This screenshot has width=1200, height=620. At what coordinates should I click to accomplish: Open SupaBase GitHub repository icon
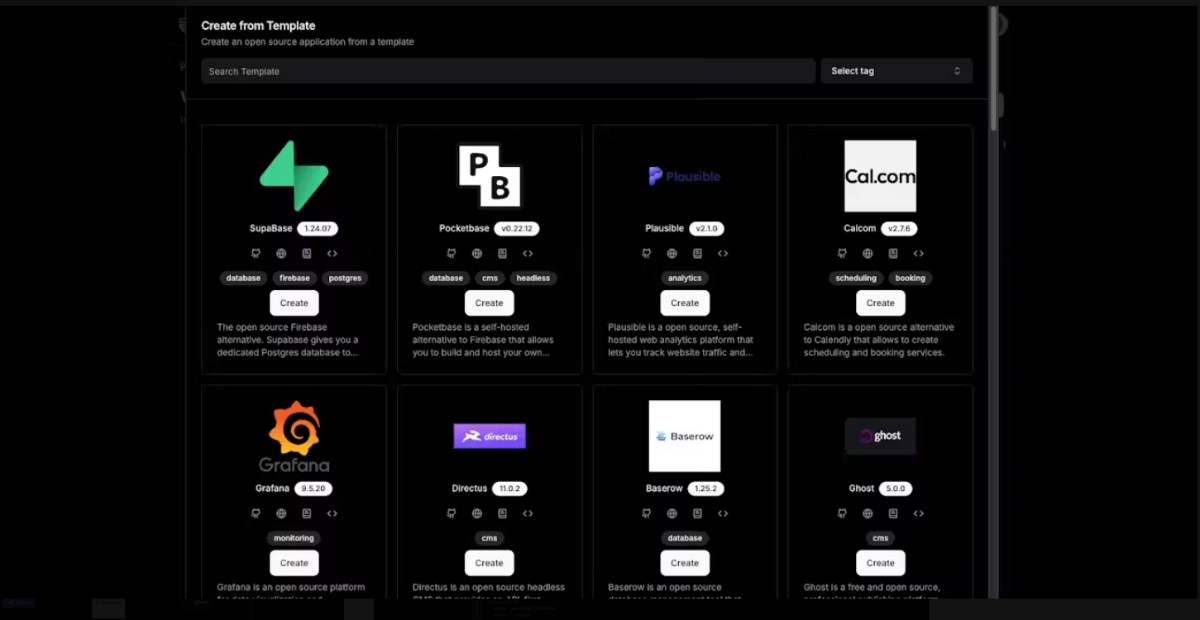click(256, 254)
